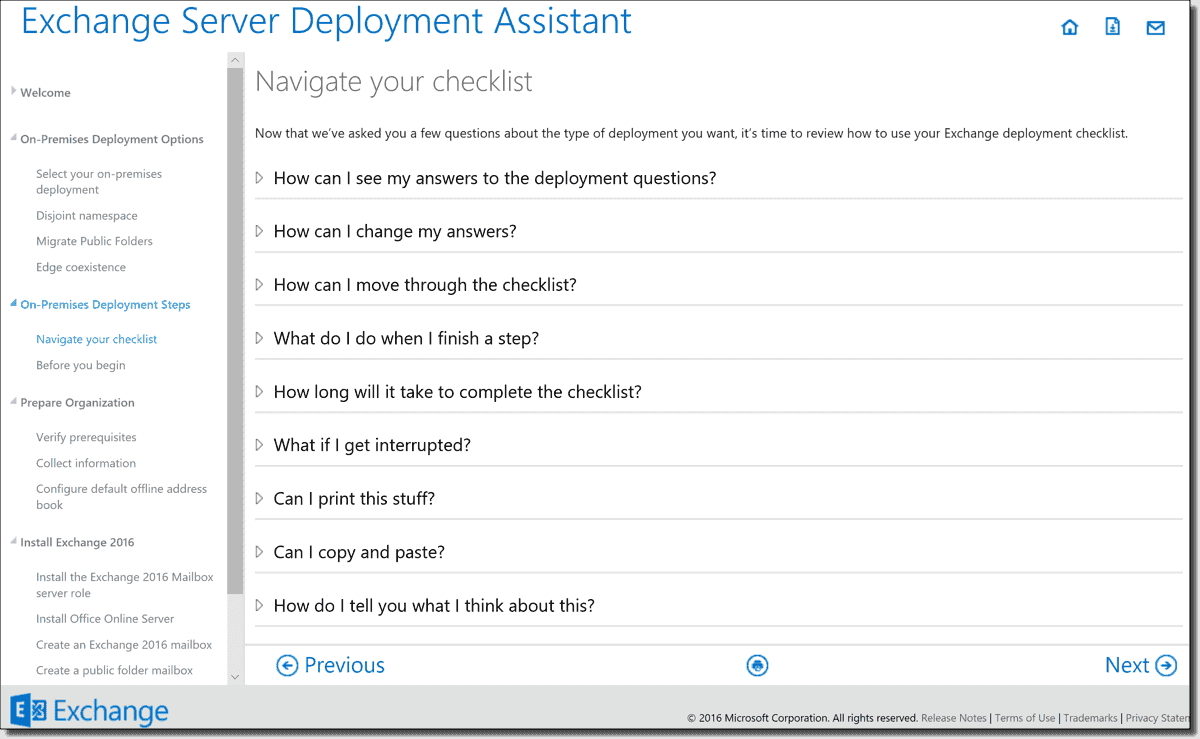The width and height of the screenshot is (1200, 739).
Task: Click the 'Navigate your checklist' page heading
Action: coord(394,82)
